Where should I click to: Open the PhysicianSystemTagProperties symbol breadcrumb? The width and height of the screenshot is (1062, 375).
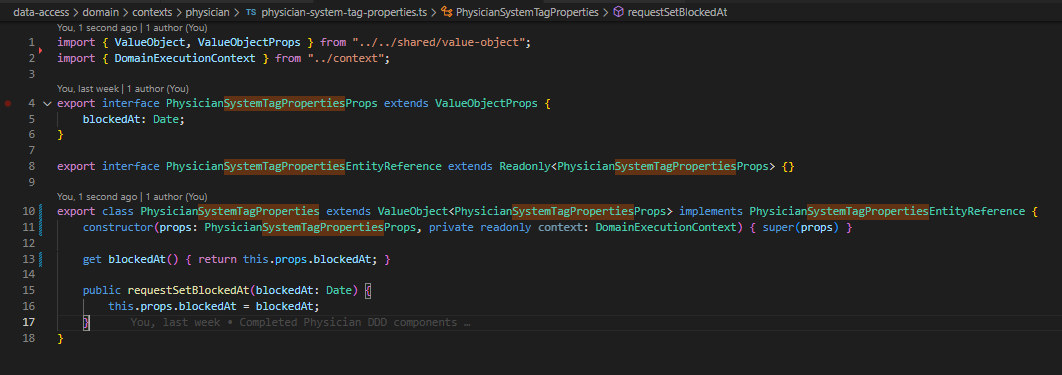(528, 12)
